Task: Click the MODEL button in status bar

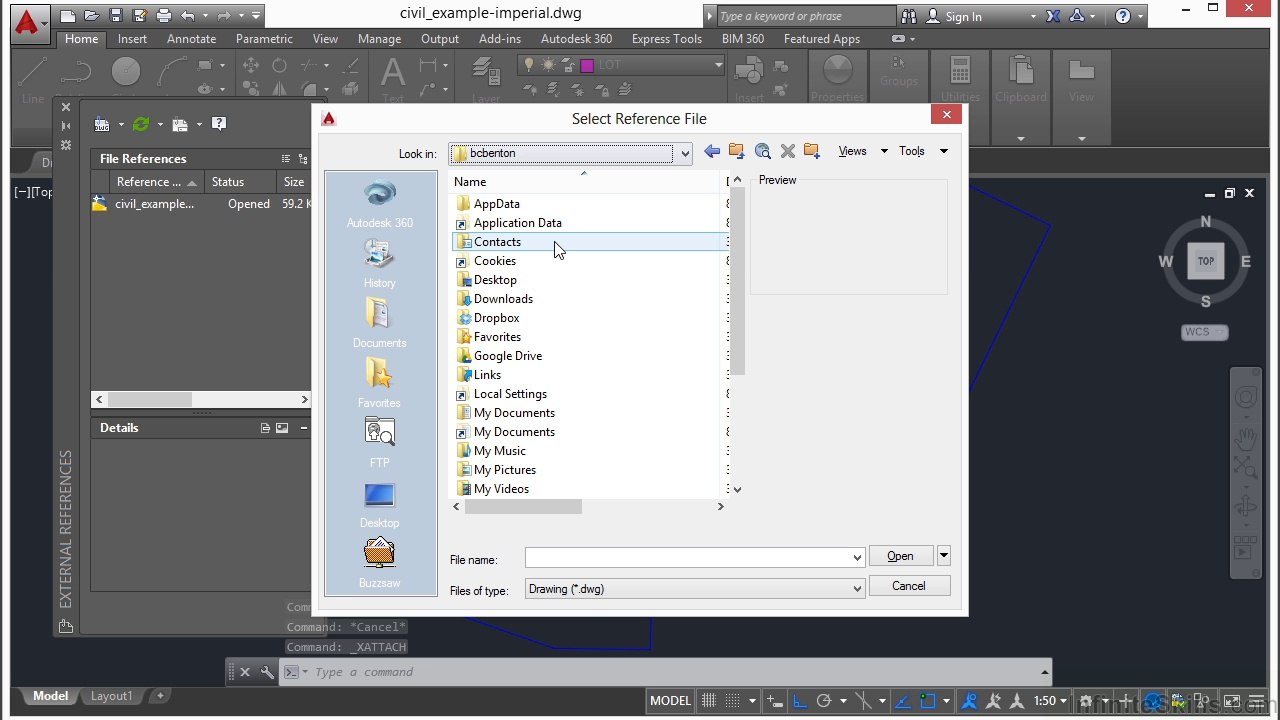Action: click(x=670, y=701)
